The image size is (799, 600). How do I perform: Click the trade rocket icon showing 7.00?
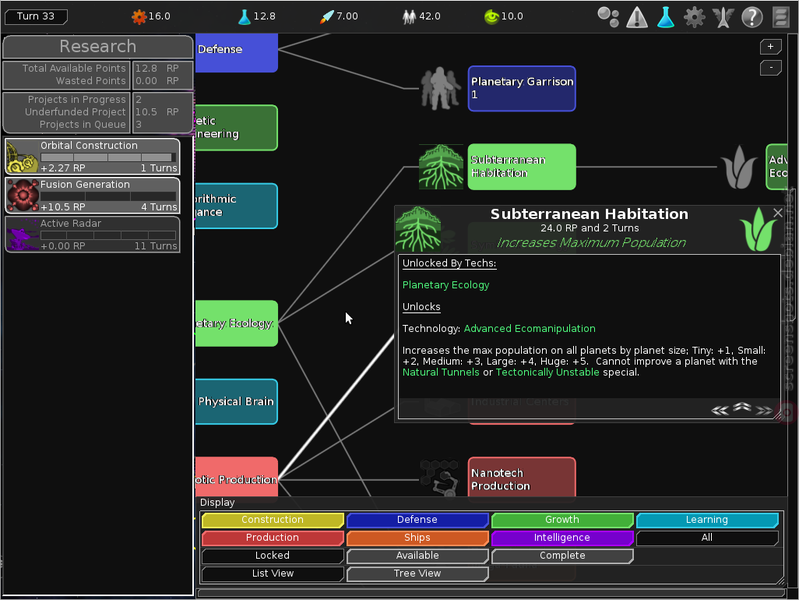[327, 16]
